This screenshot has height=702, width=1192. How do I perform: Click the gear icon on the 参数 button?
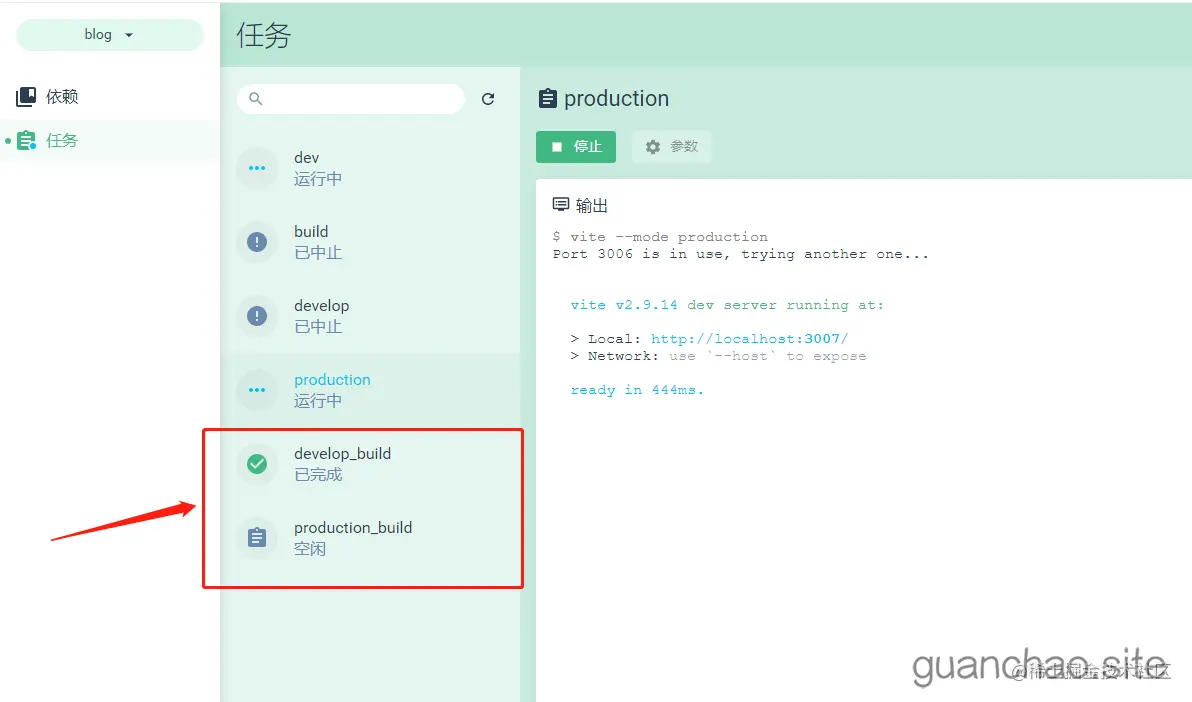655,146
